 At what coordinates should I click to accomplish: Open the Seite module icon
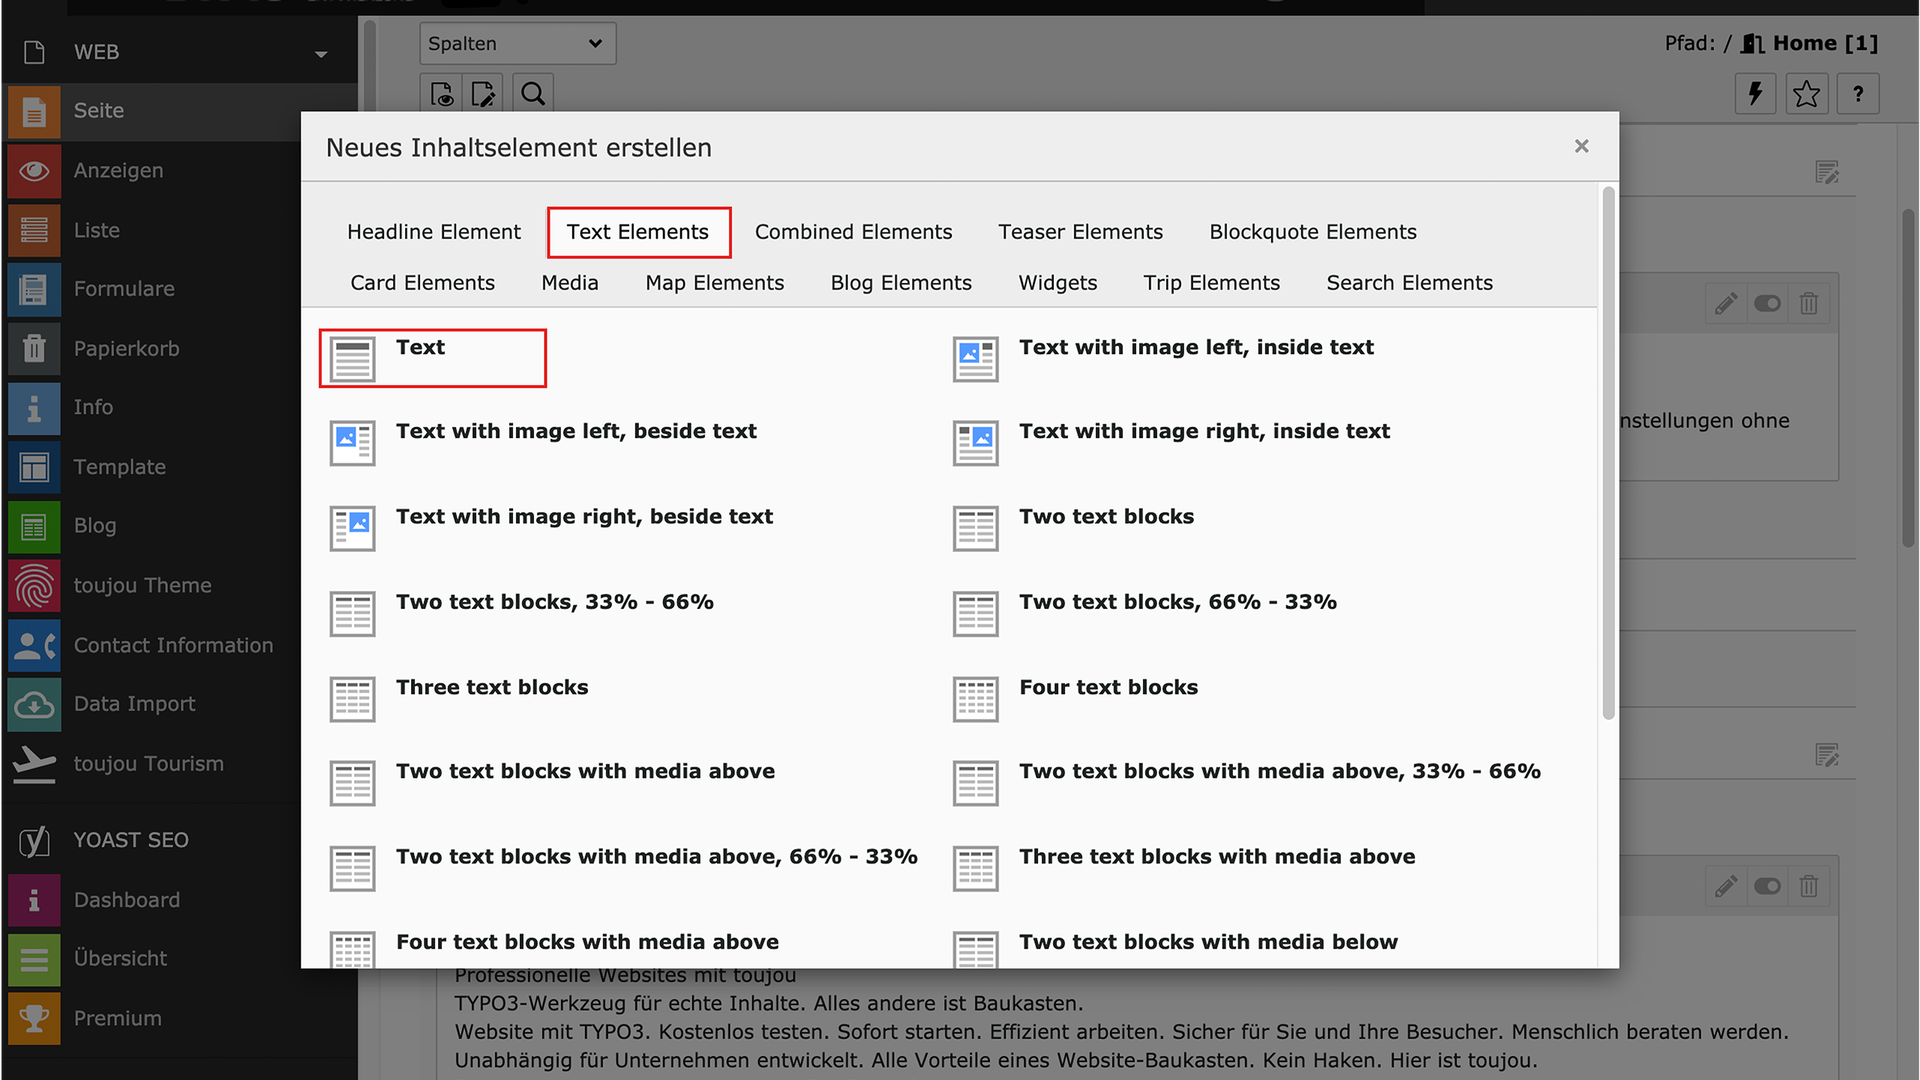34,111
